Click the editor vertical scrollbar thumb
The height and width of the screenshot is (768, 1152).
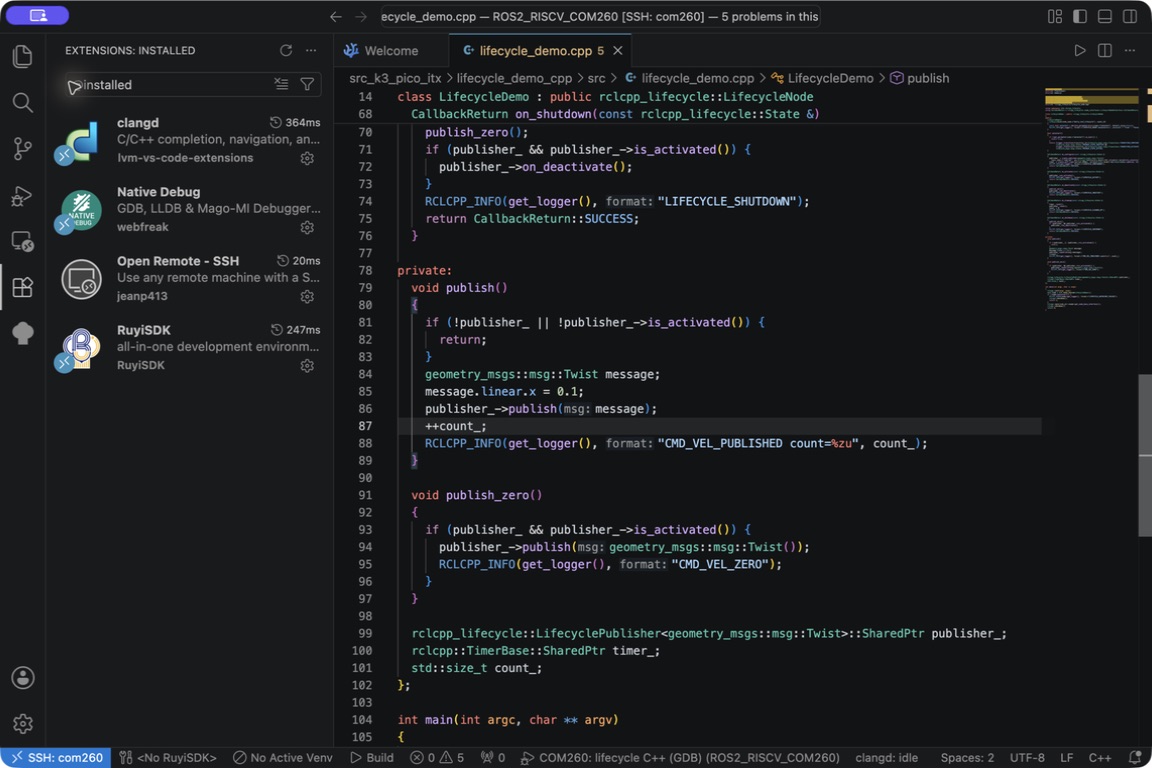tap(1145, 456)
